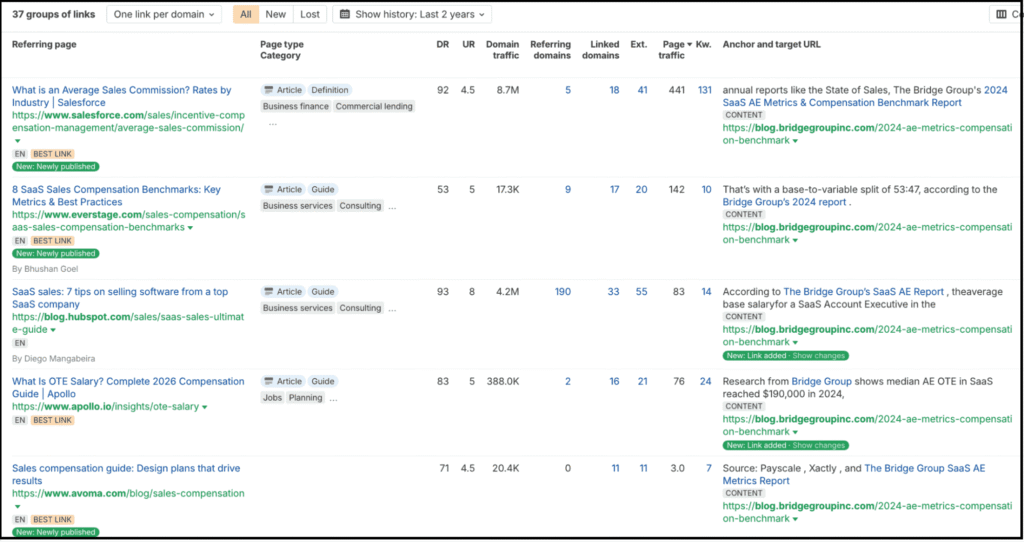This screenshot has height=542, width=1024.
Task: Click Article icon tag in Salesforce row
Action: 282,90
